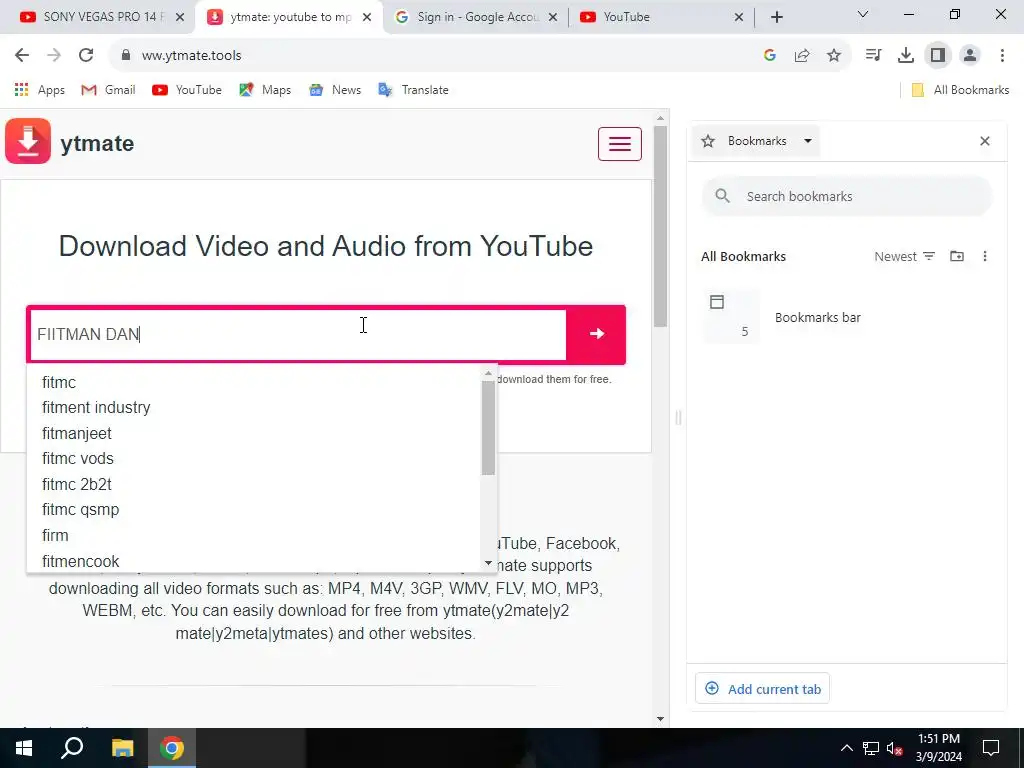Close the SONY VEGAS PRO 14 tab
The height and width of the screenshot is (768, 1024).
coord(180,17)
